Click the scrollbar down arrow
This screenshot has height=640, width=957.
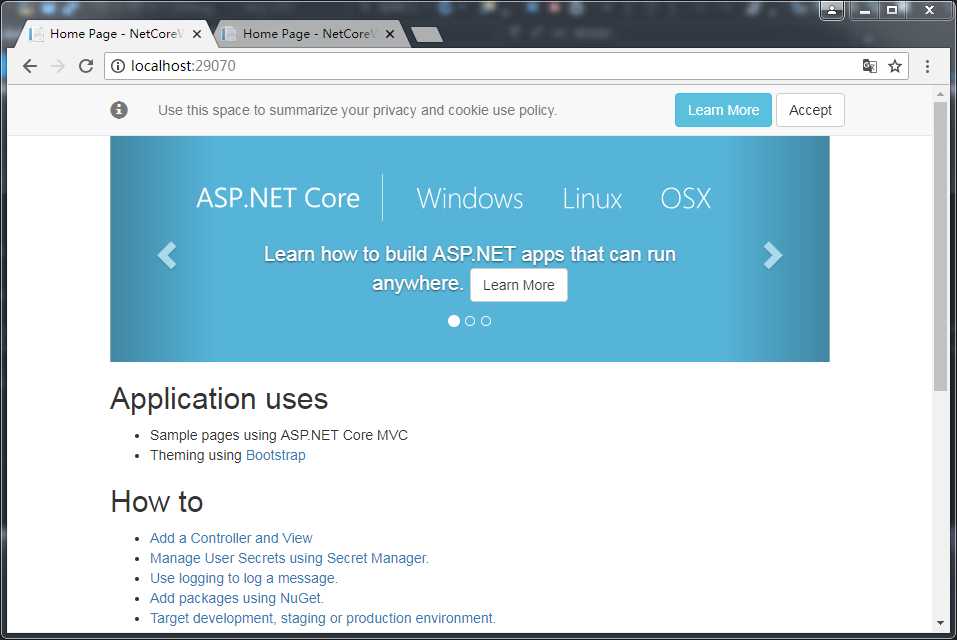940,623
